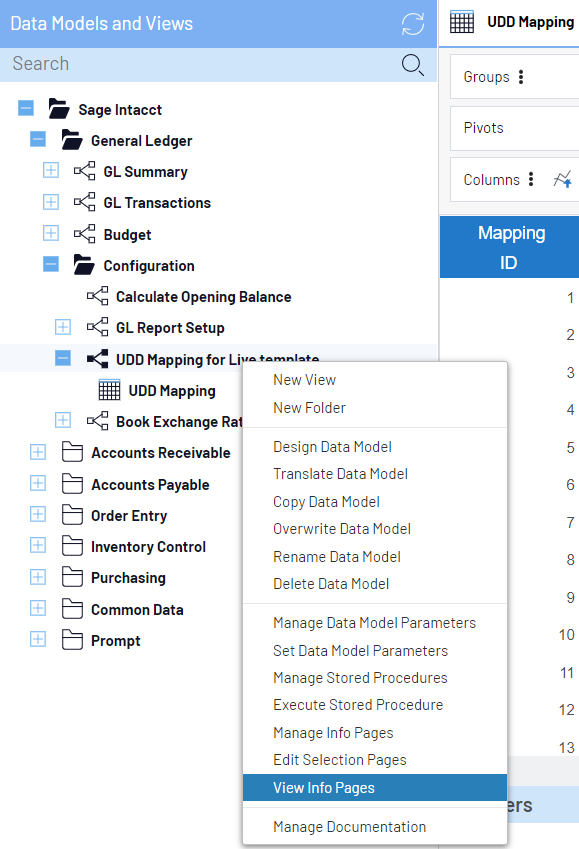Expand the Book Exchange Rate node
This screenshot has width=579, height=849.
(x=63, y=420)
